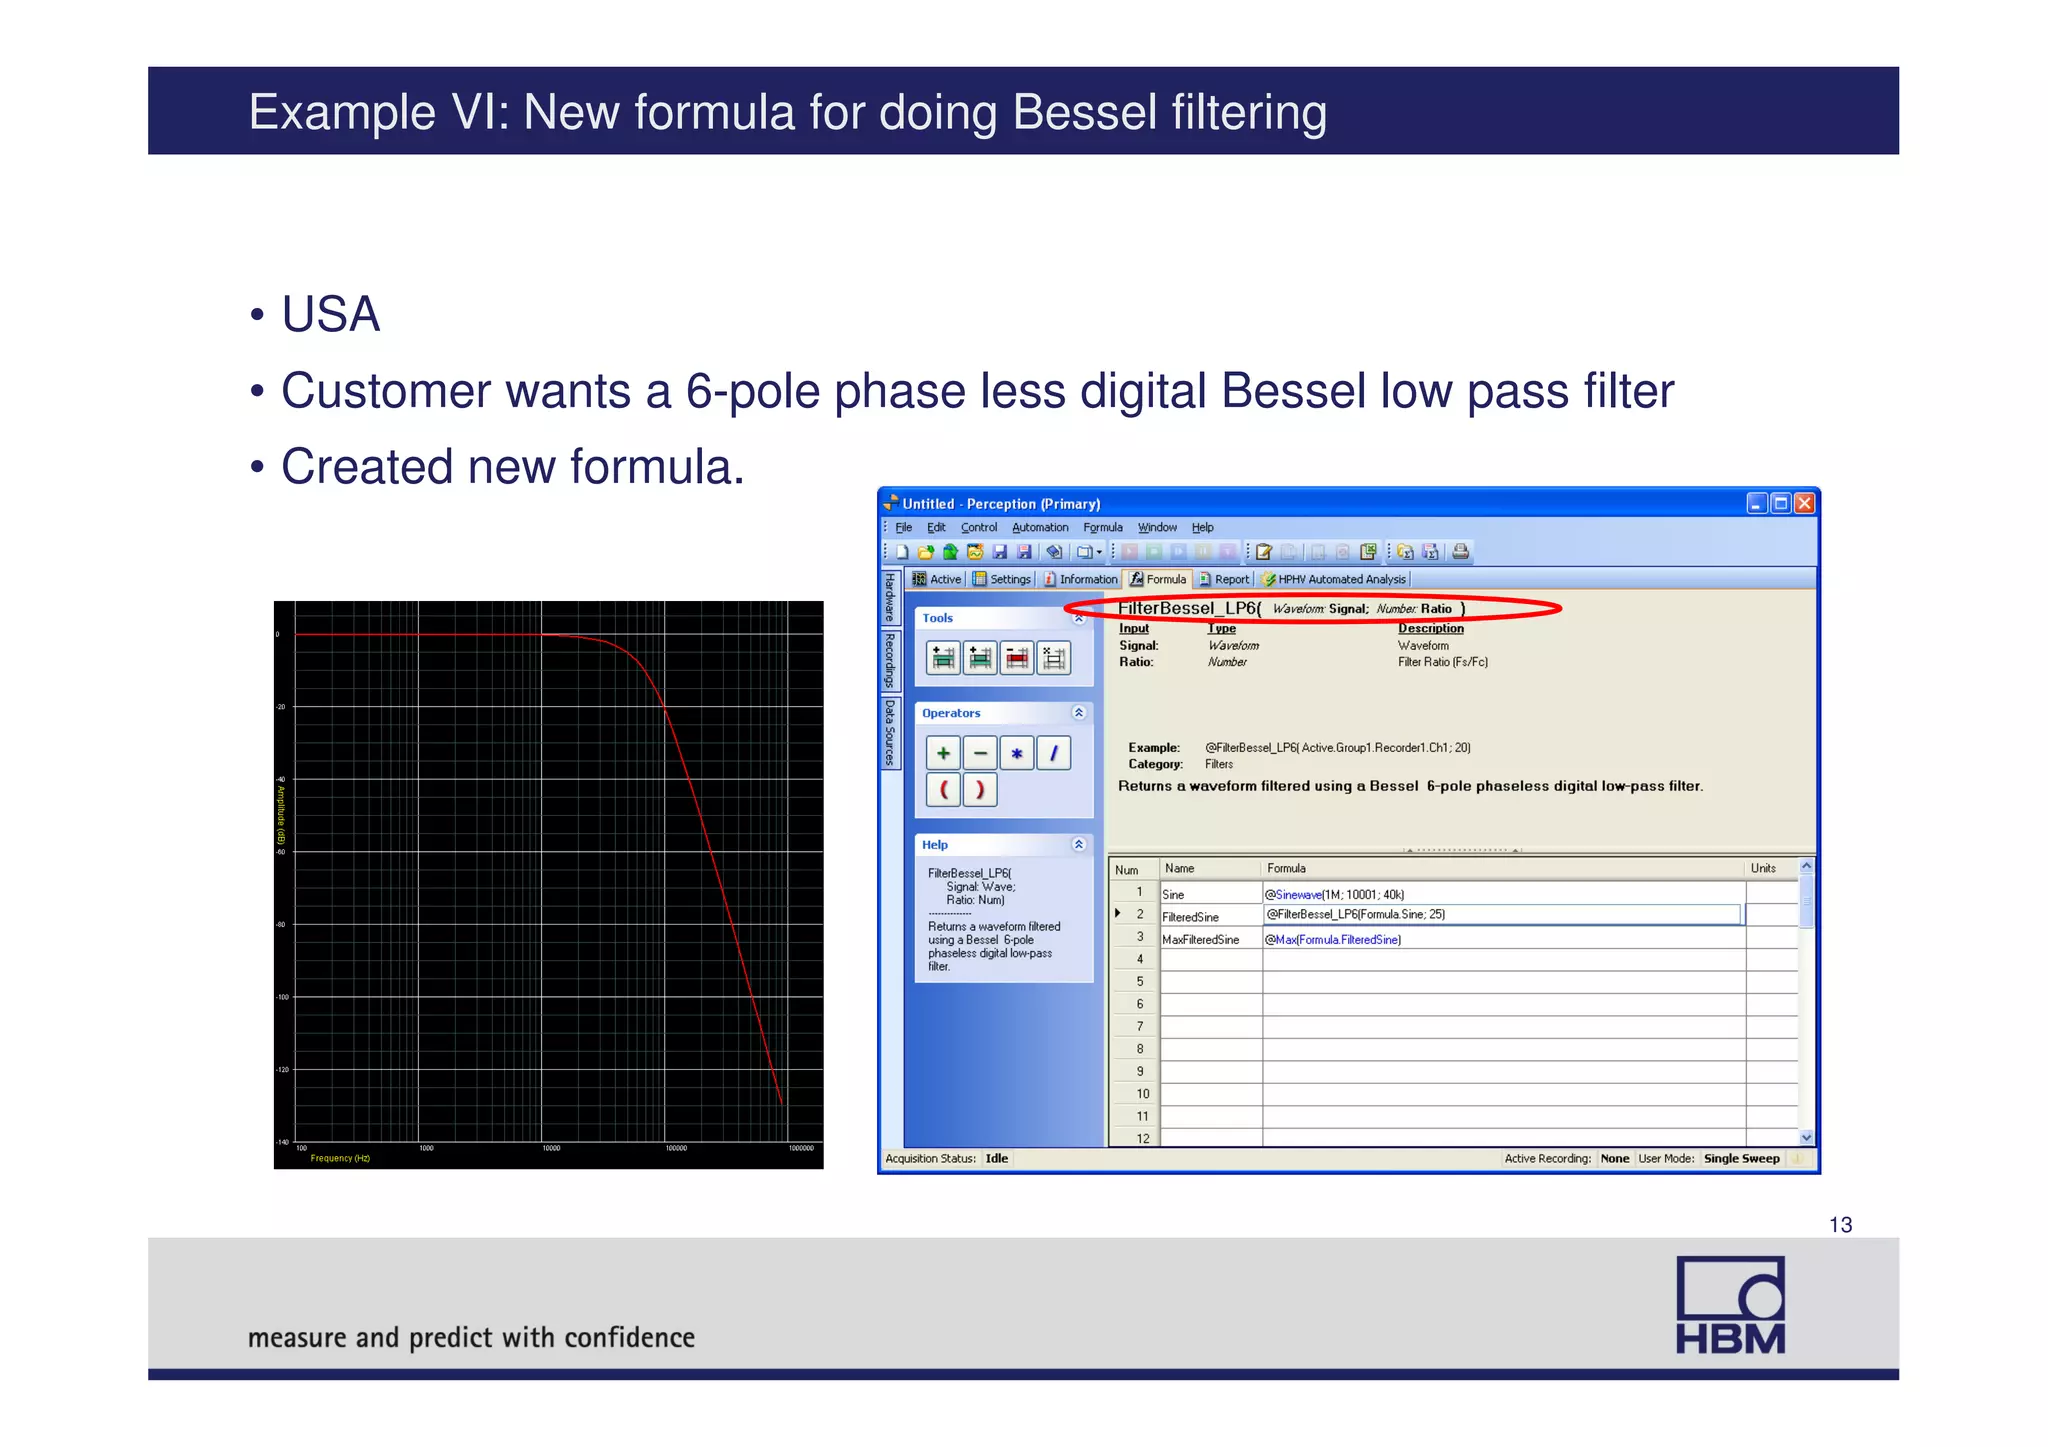
Task: Click the Print toolbar icon
Action: tap(1461, 552)
